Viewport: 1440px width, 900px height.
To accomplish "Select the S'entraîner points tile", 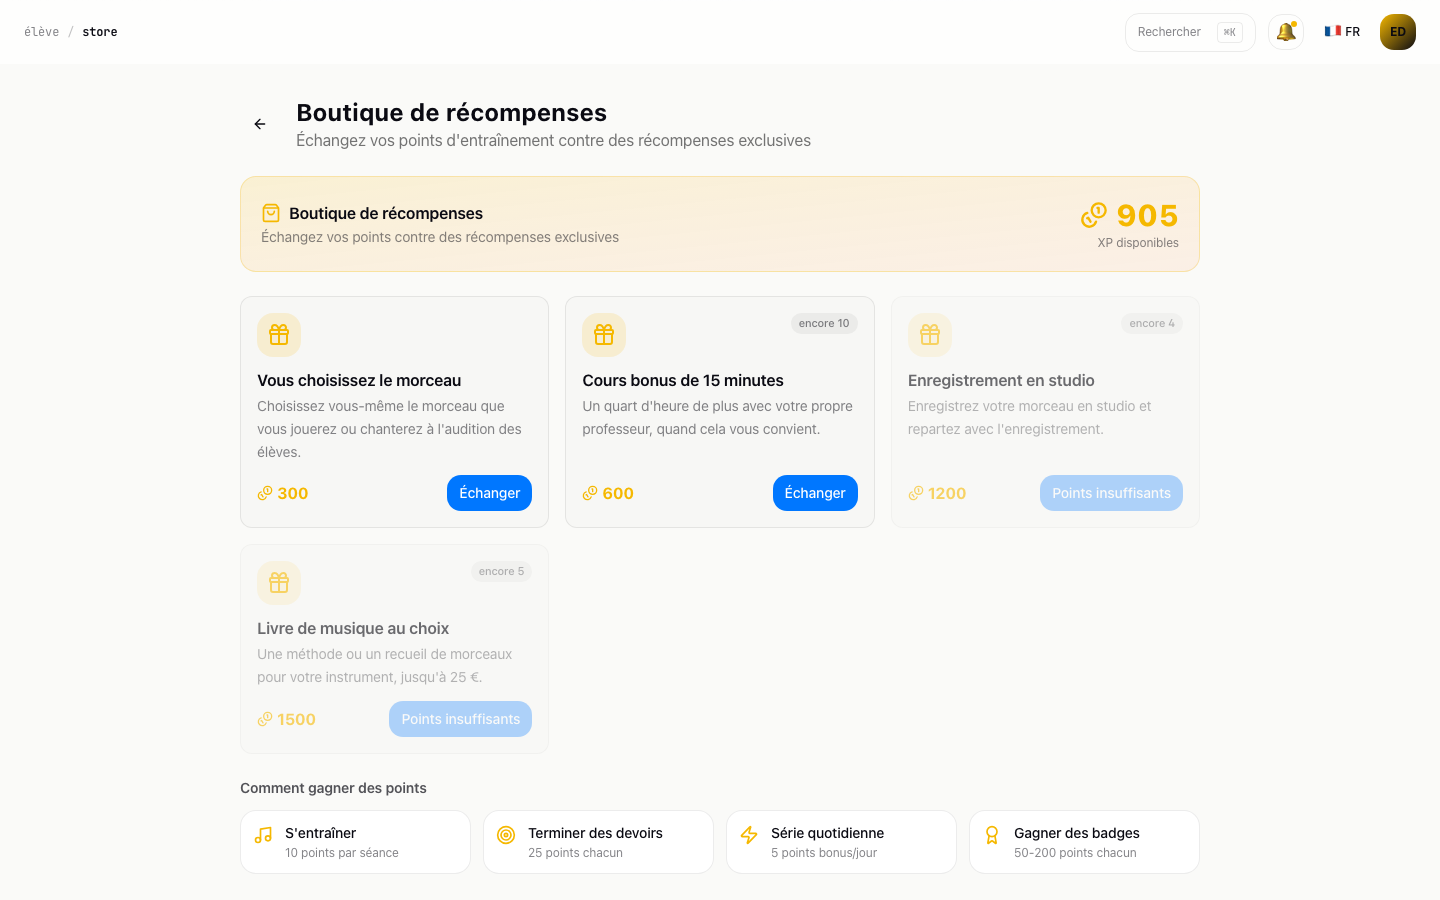I will (x=355, y=842).
